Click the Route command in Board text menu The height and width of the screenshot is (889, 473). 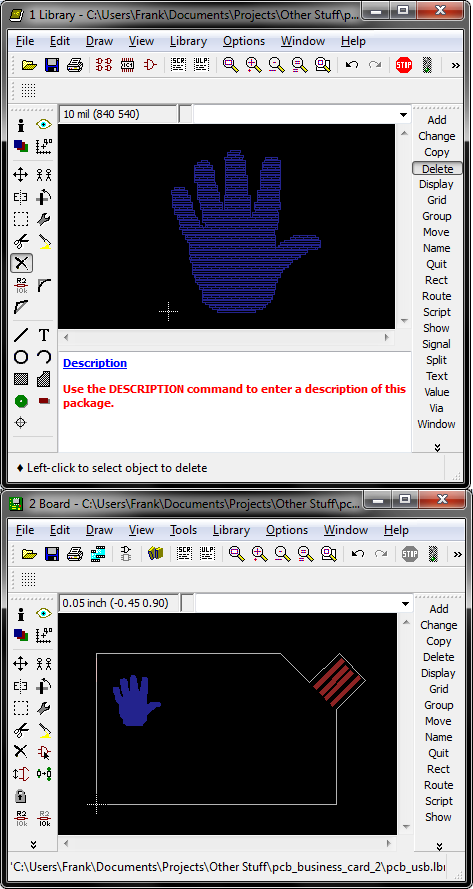coord(438,785)
